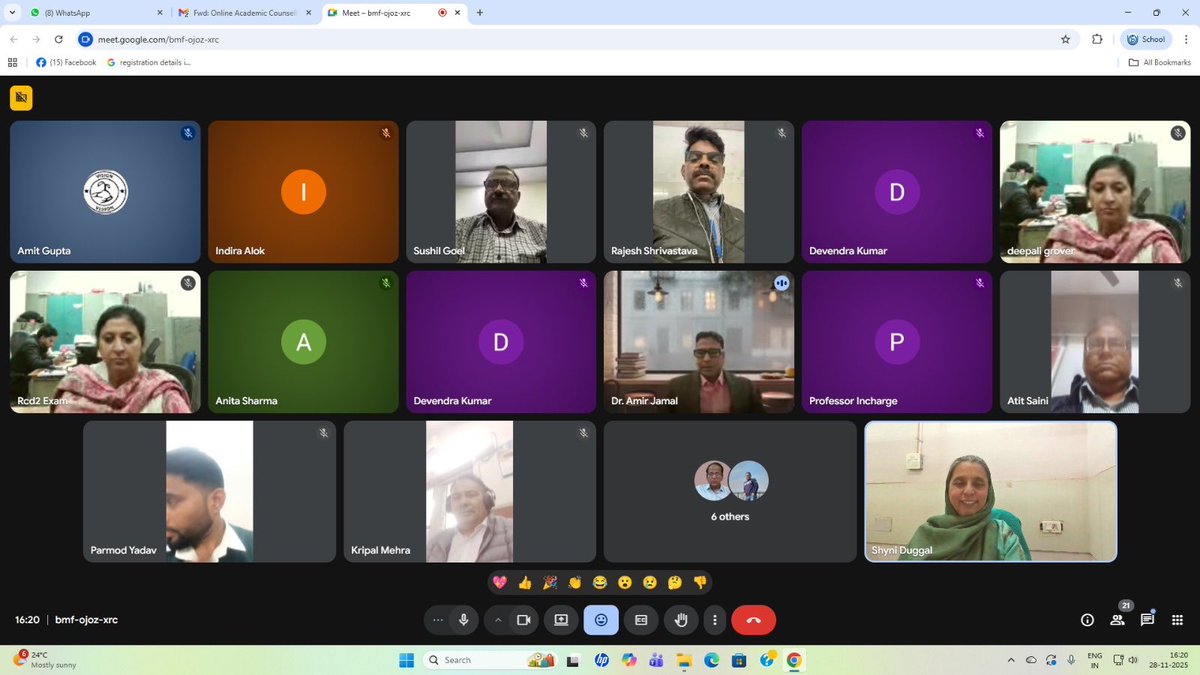Open the video settings chevron
Viewport: 1200px width, 675px height.
coord(498,620)
